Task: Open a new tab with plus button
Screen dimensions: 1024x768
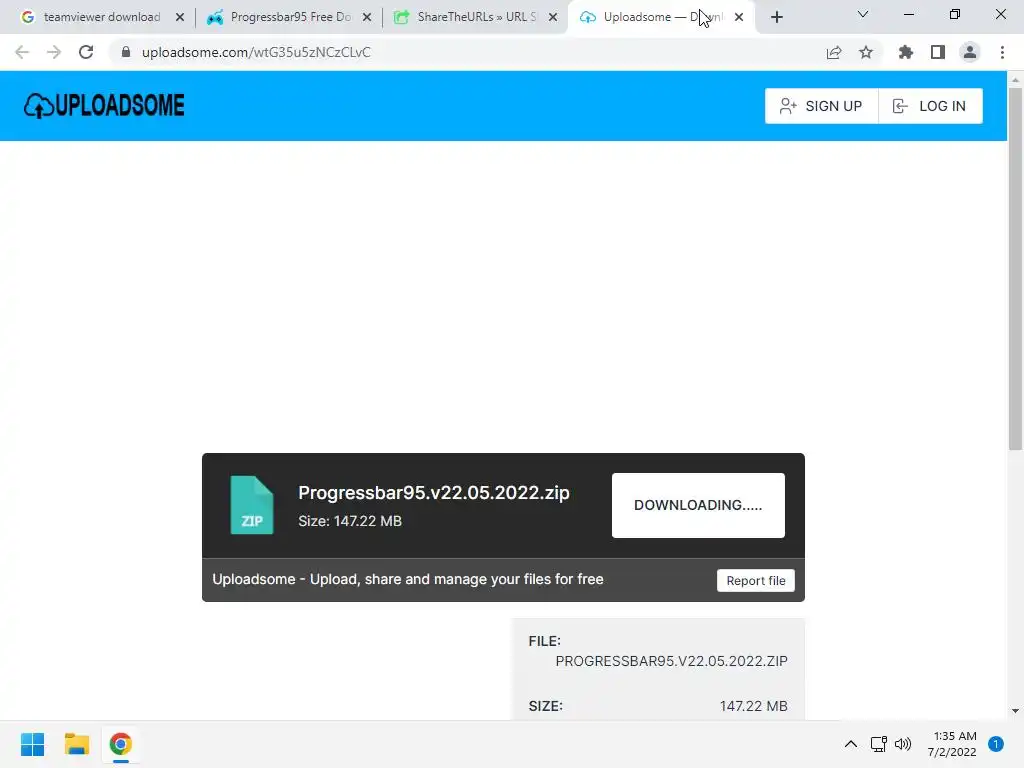Action: (x=776, y=17)
